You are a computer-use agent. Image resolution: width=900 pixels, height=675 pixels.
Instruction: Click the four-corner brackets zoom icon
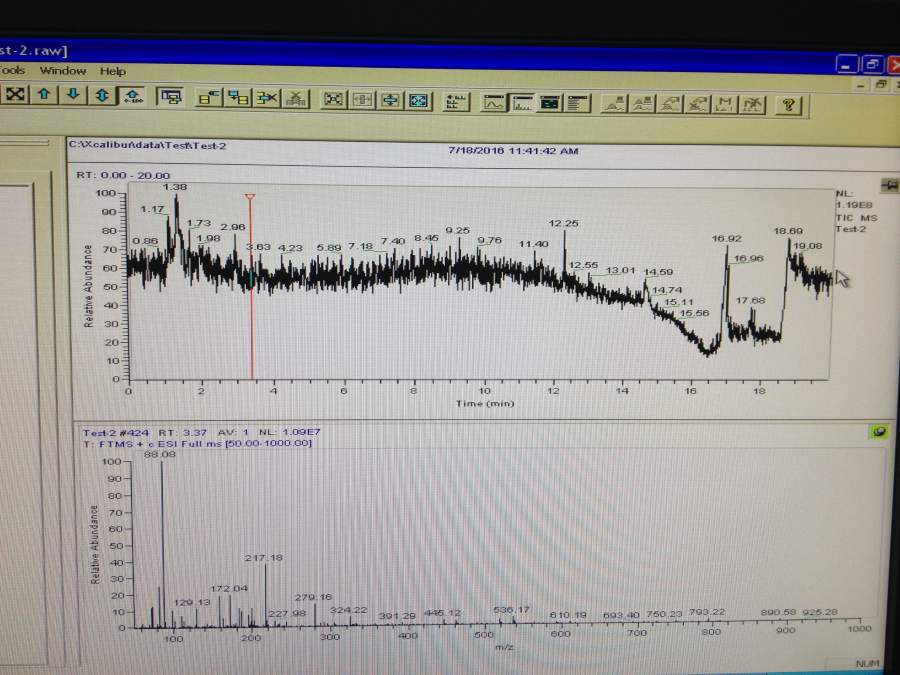(333, 100)
